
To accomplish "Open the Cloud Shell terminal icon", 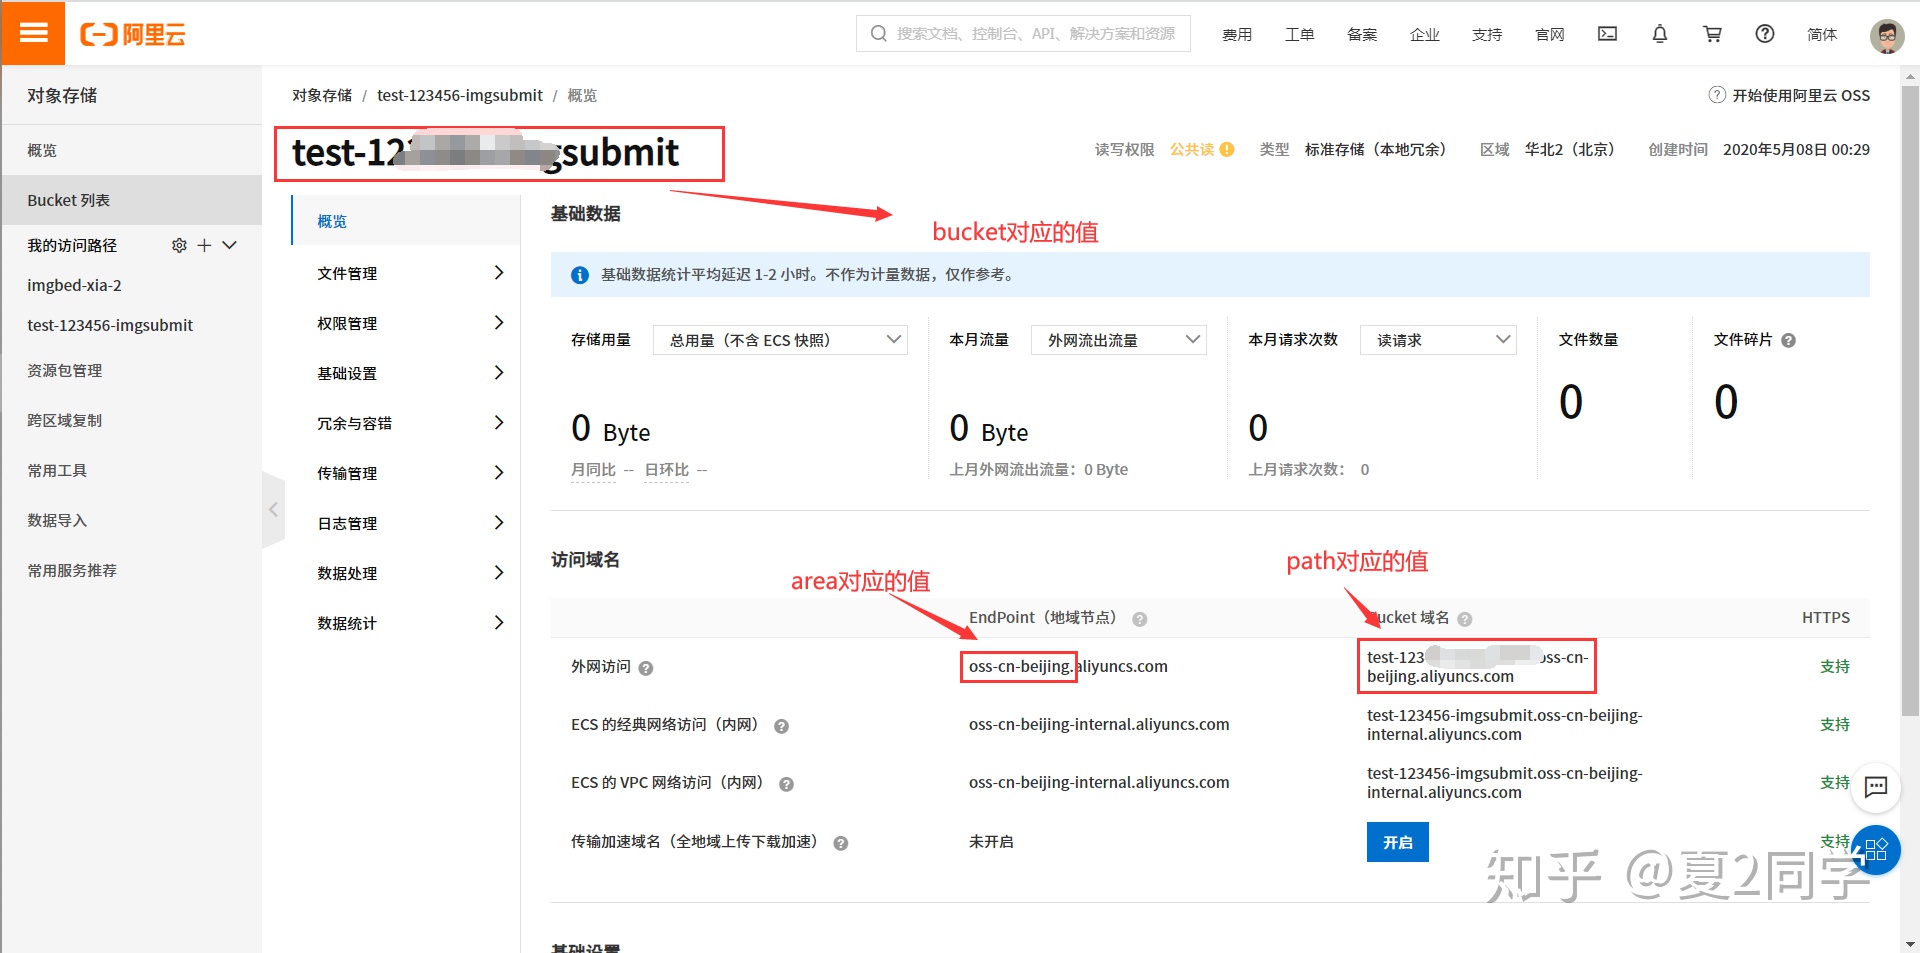I will [x=1607, y=34].
